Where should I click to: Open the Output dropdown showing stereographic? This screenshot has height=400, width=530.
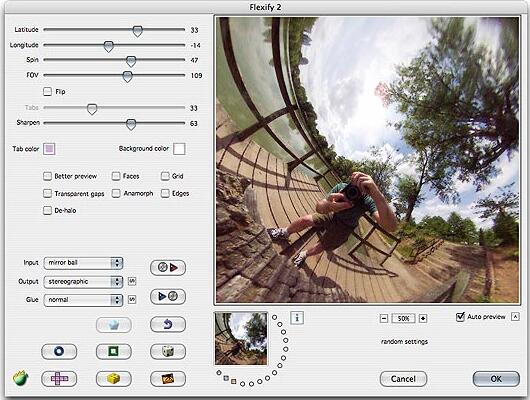[x=83, y=282]
